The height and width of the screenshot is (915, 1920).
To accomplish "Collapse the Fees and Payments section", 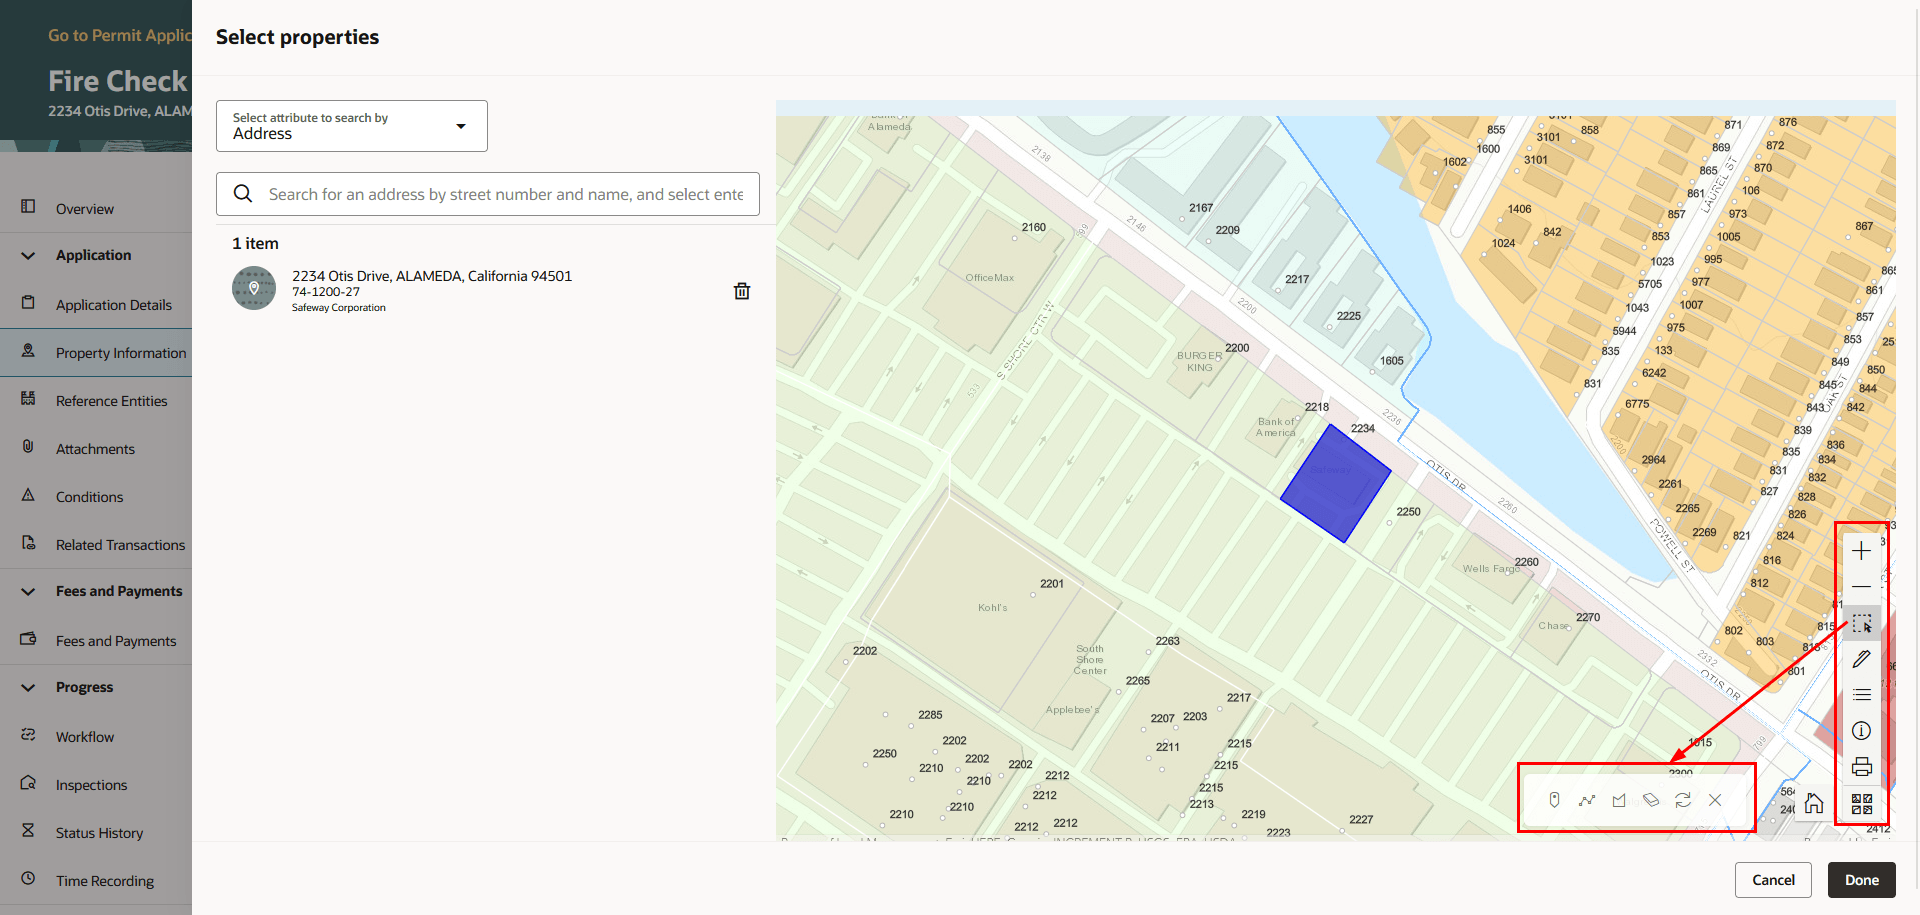I will pyautogui.click(x=27, y=590).
